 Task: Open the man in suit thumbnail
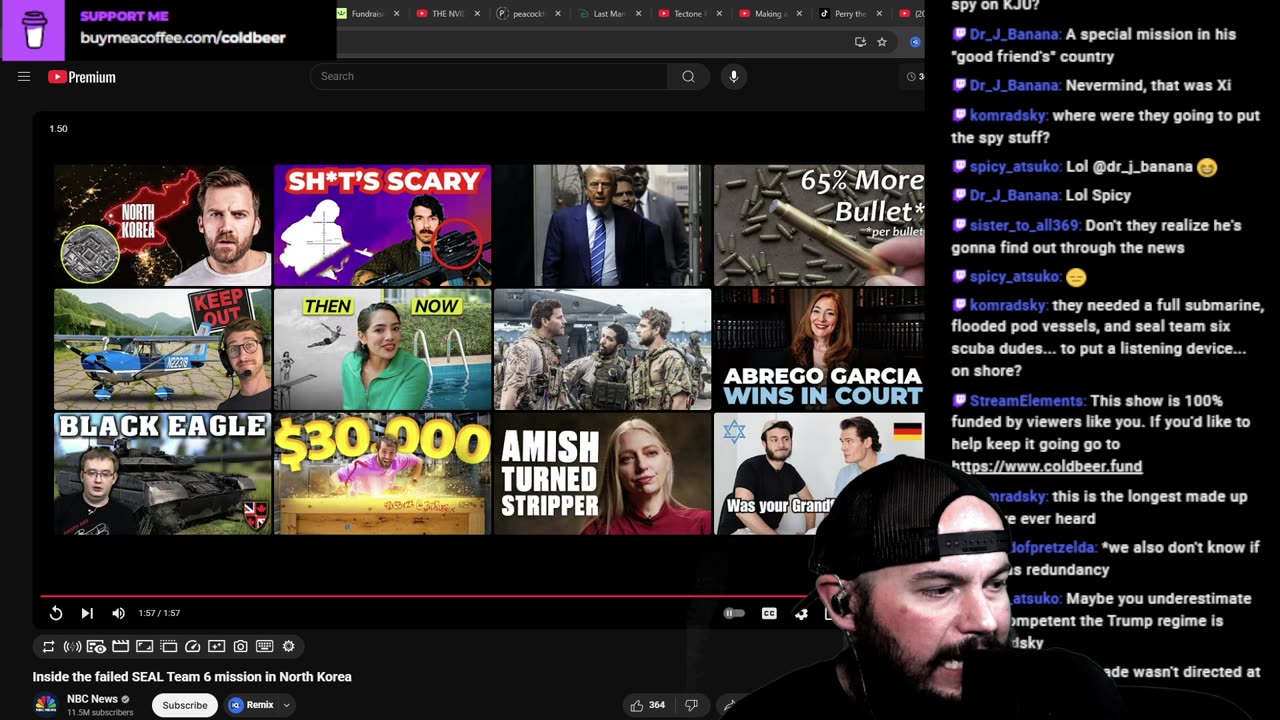pos(602,225)
